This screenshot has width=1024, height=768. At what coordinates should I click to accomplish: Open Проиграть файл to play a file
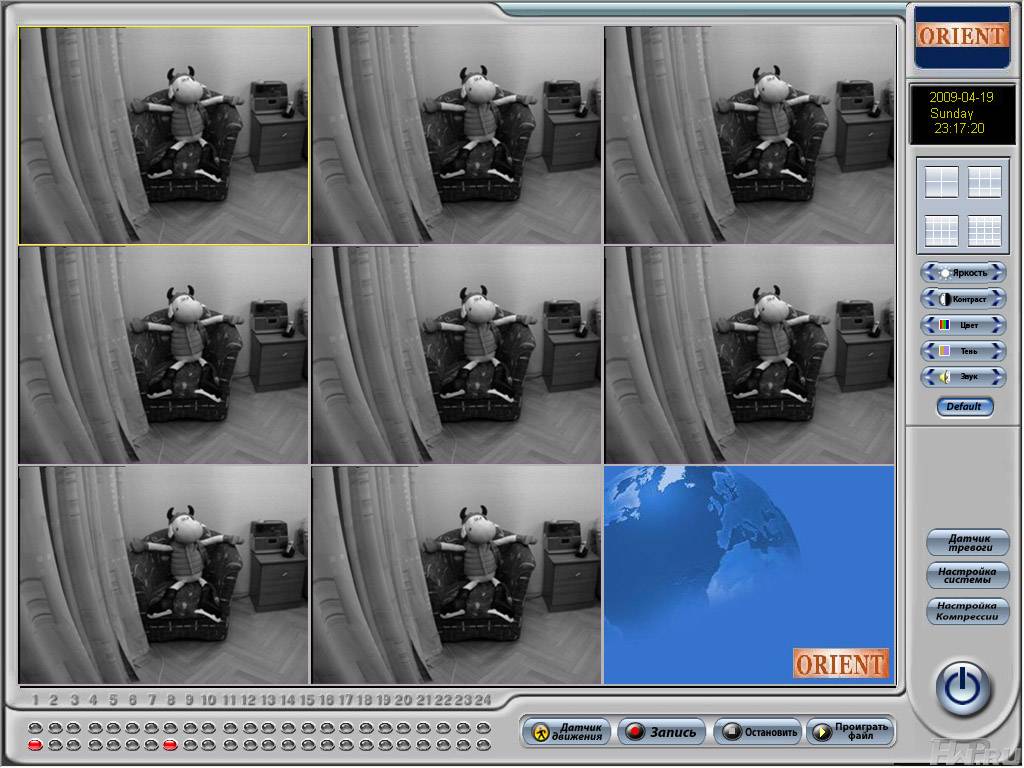pyautogui.click(x=849, y=732)
